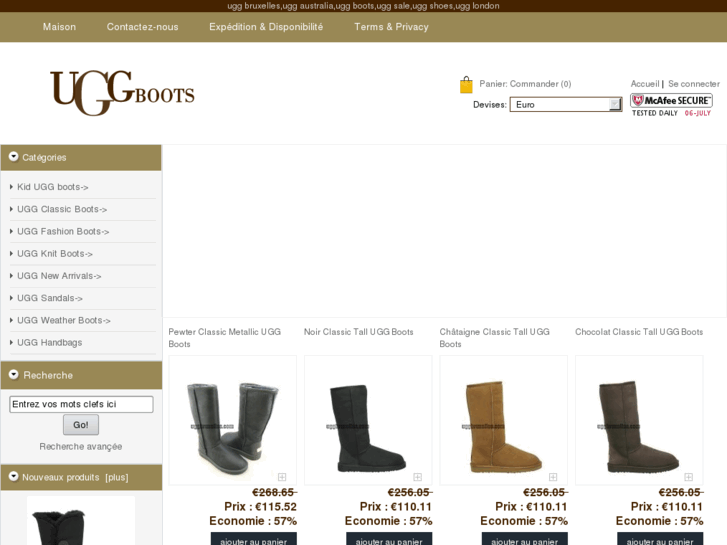Open the shopping bag cart icon
The width and height of the screenshot is (727, 545).
[x=466, y=85]
